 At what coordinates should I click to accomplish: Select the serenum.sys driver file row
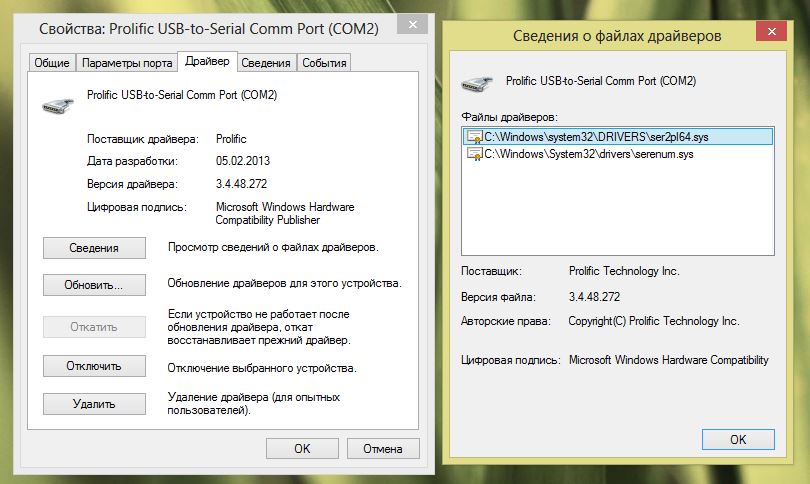pos(618,154)
